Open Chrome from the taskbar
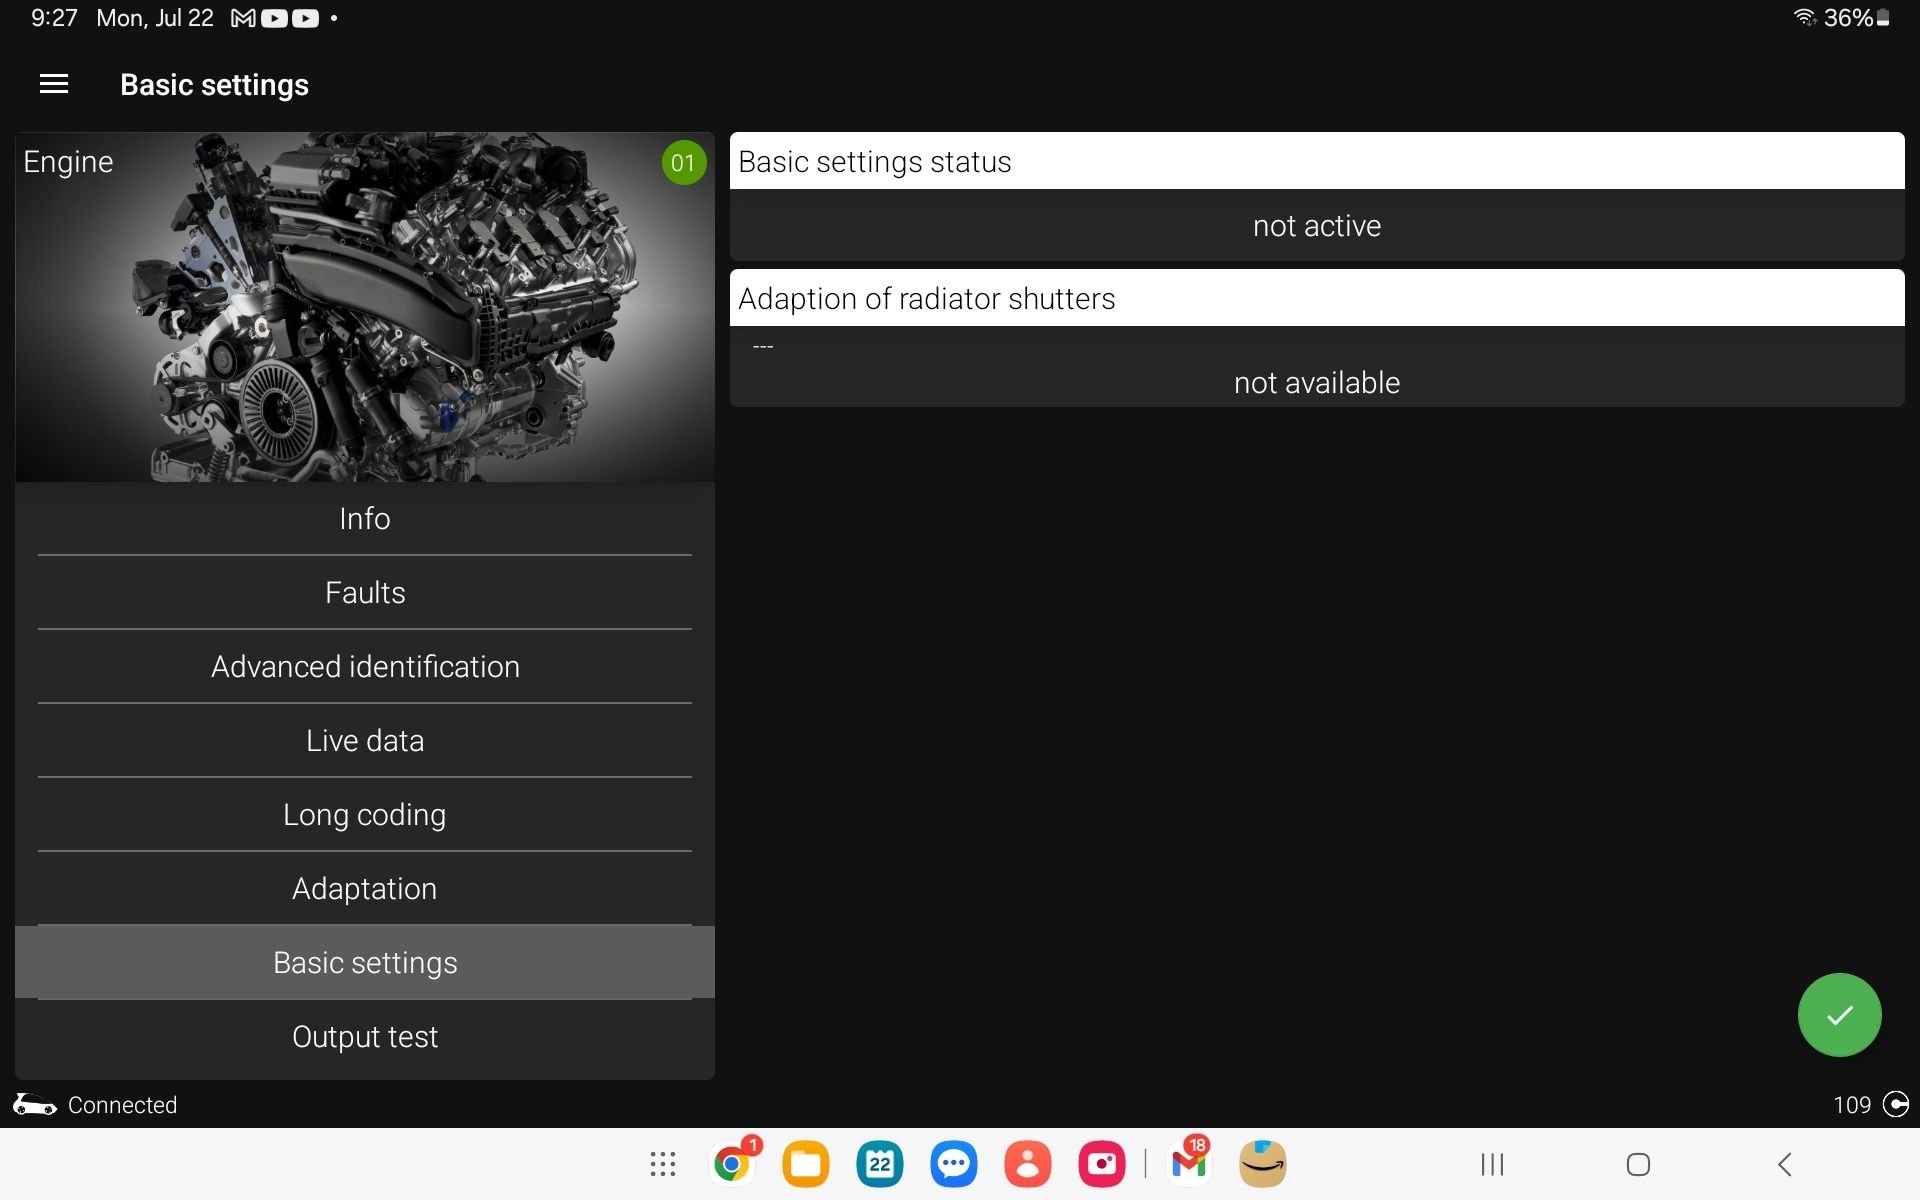This screenshot has height=1200, width=1920. (732, 1164)
